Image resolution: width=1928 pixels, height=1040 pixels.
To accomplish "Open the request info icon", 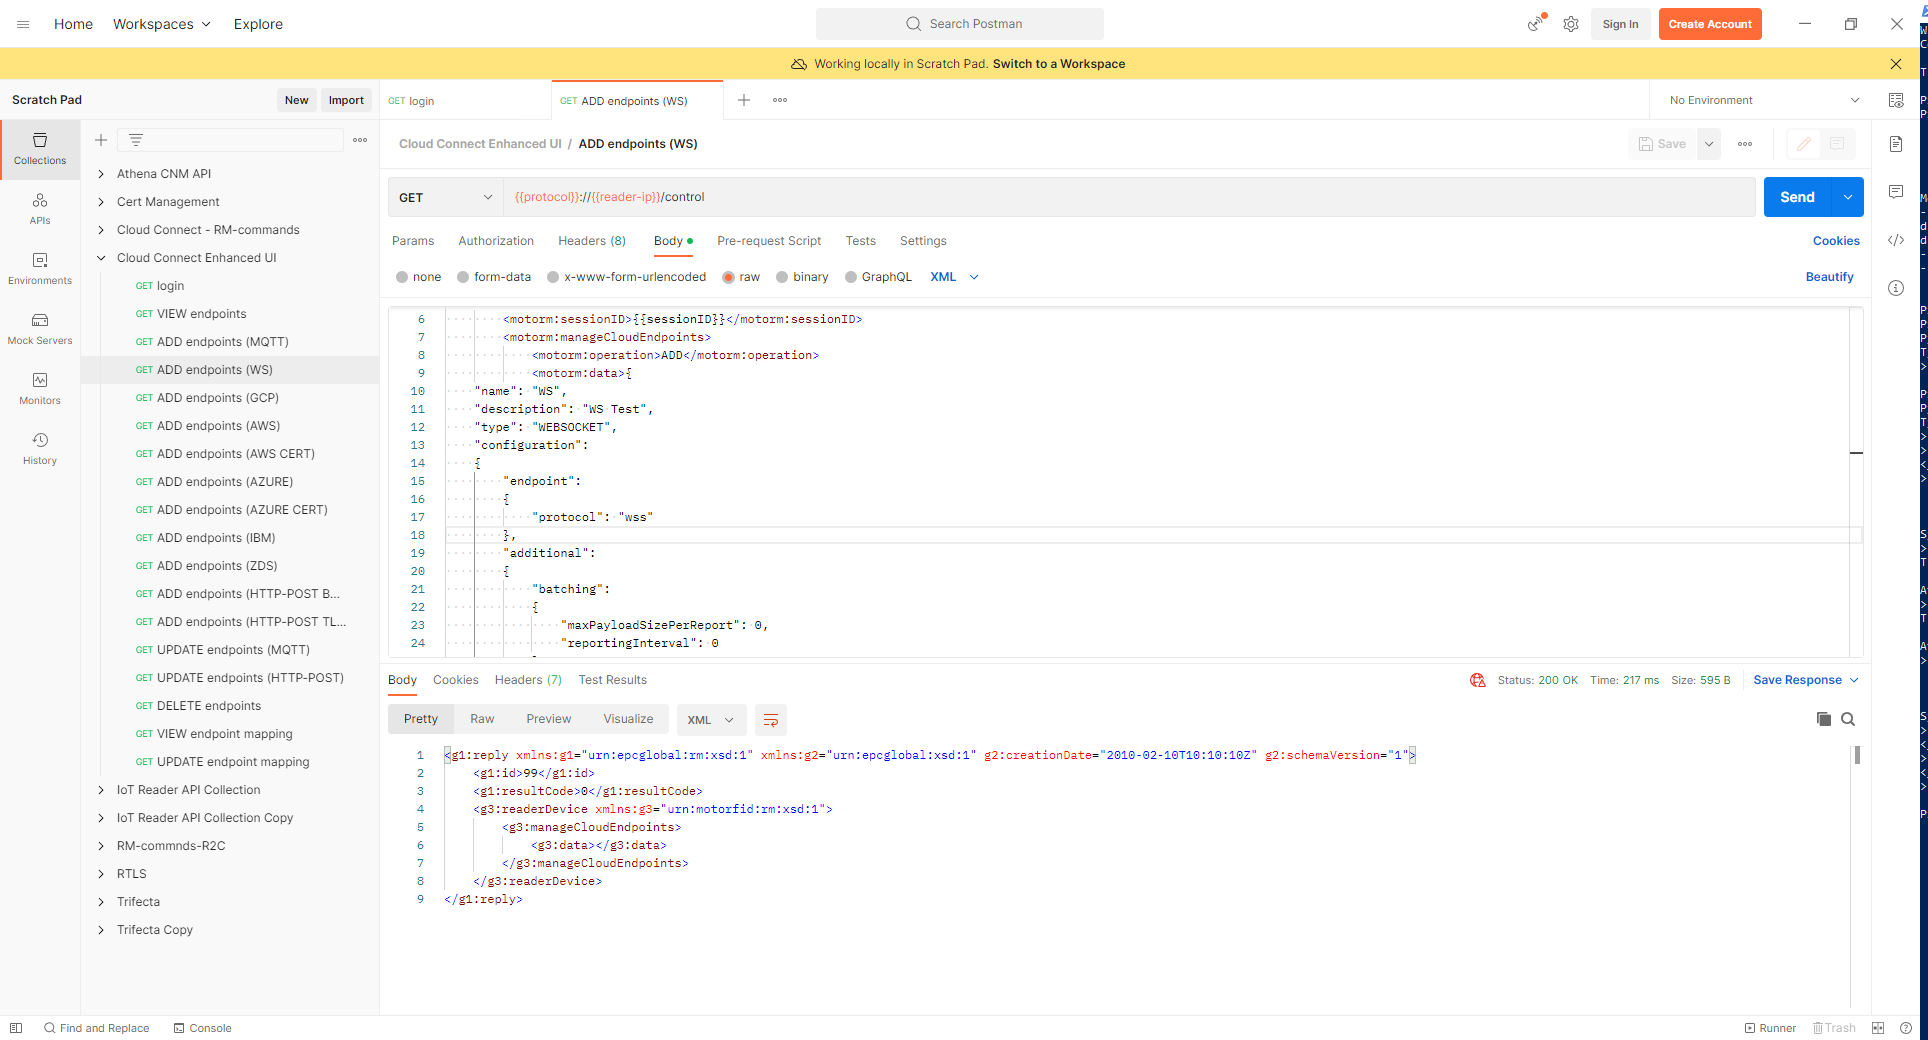I will point(1896,288).
